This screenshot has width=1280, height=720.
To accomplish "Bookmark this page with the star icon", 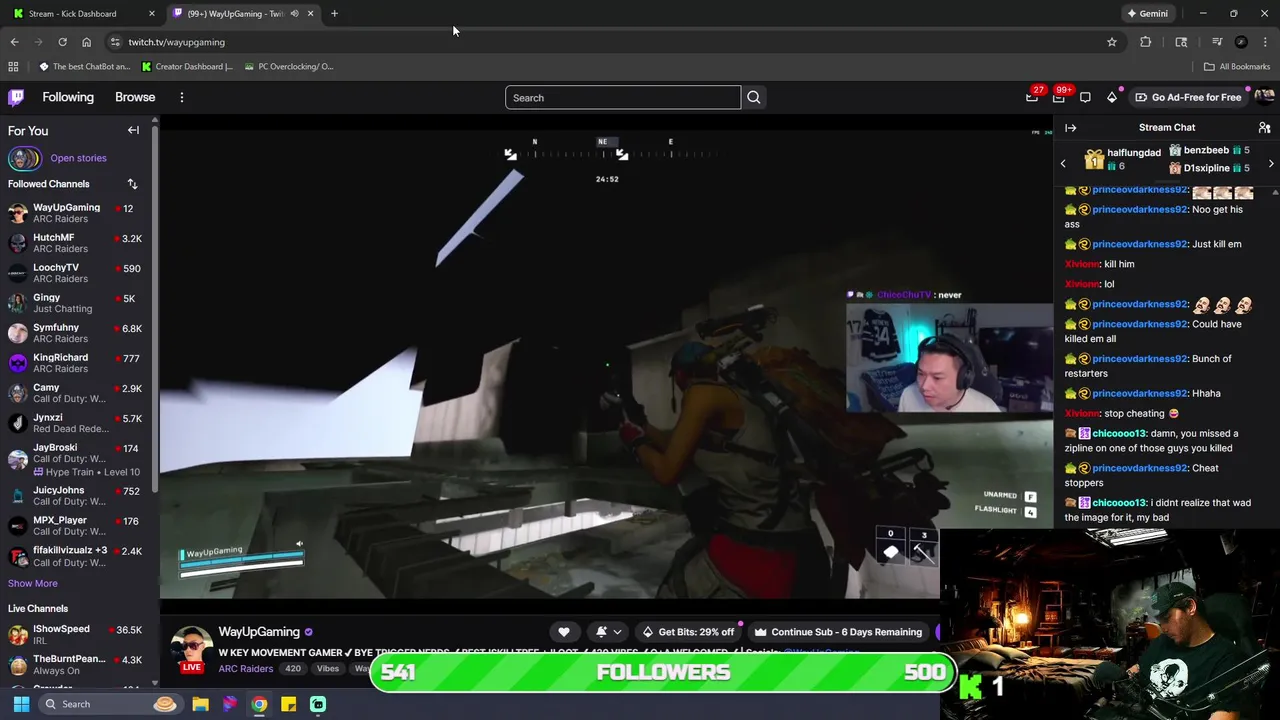I will pyautogui.click(x=1111, y=42).
